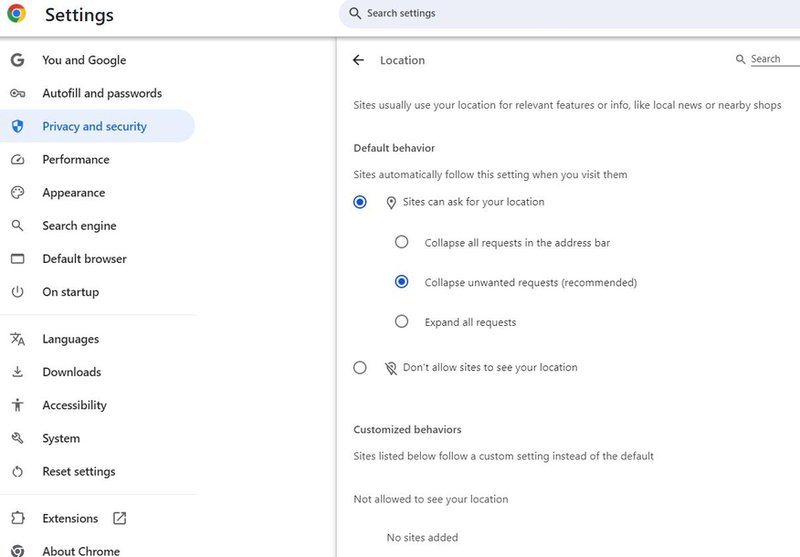The height and width of the screenshot is (557, 800).
Task: Click the translate icon for Languages
Action: (x=17, y=339)
